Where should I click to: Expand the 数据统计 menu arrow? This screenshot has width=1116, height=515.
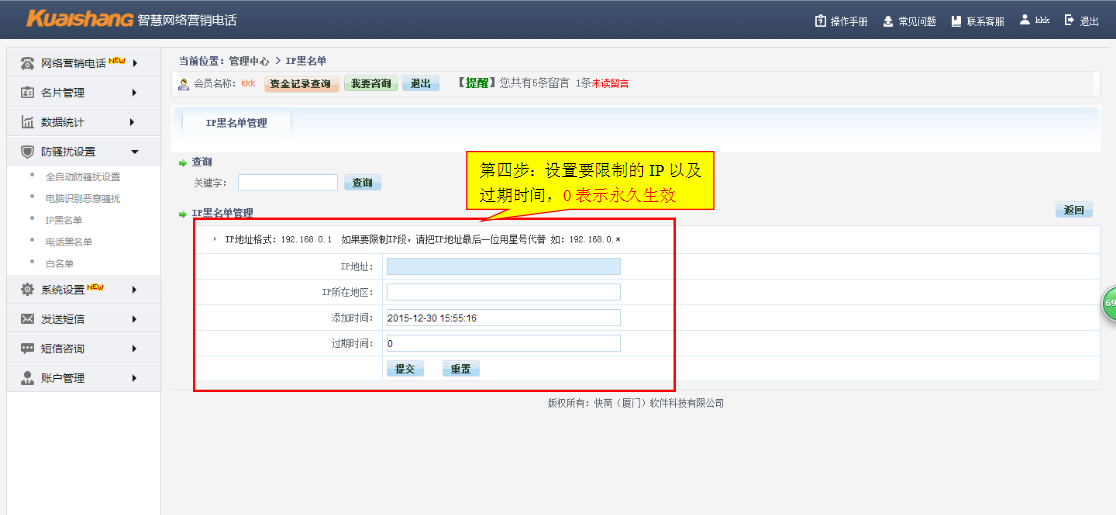point(133,122)
